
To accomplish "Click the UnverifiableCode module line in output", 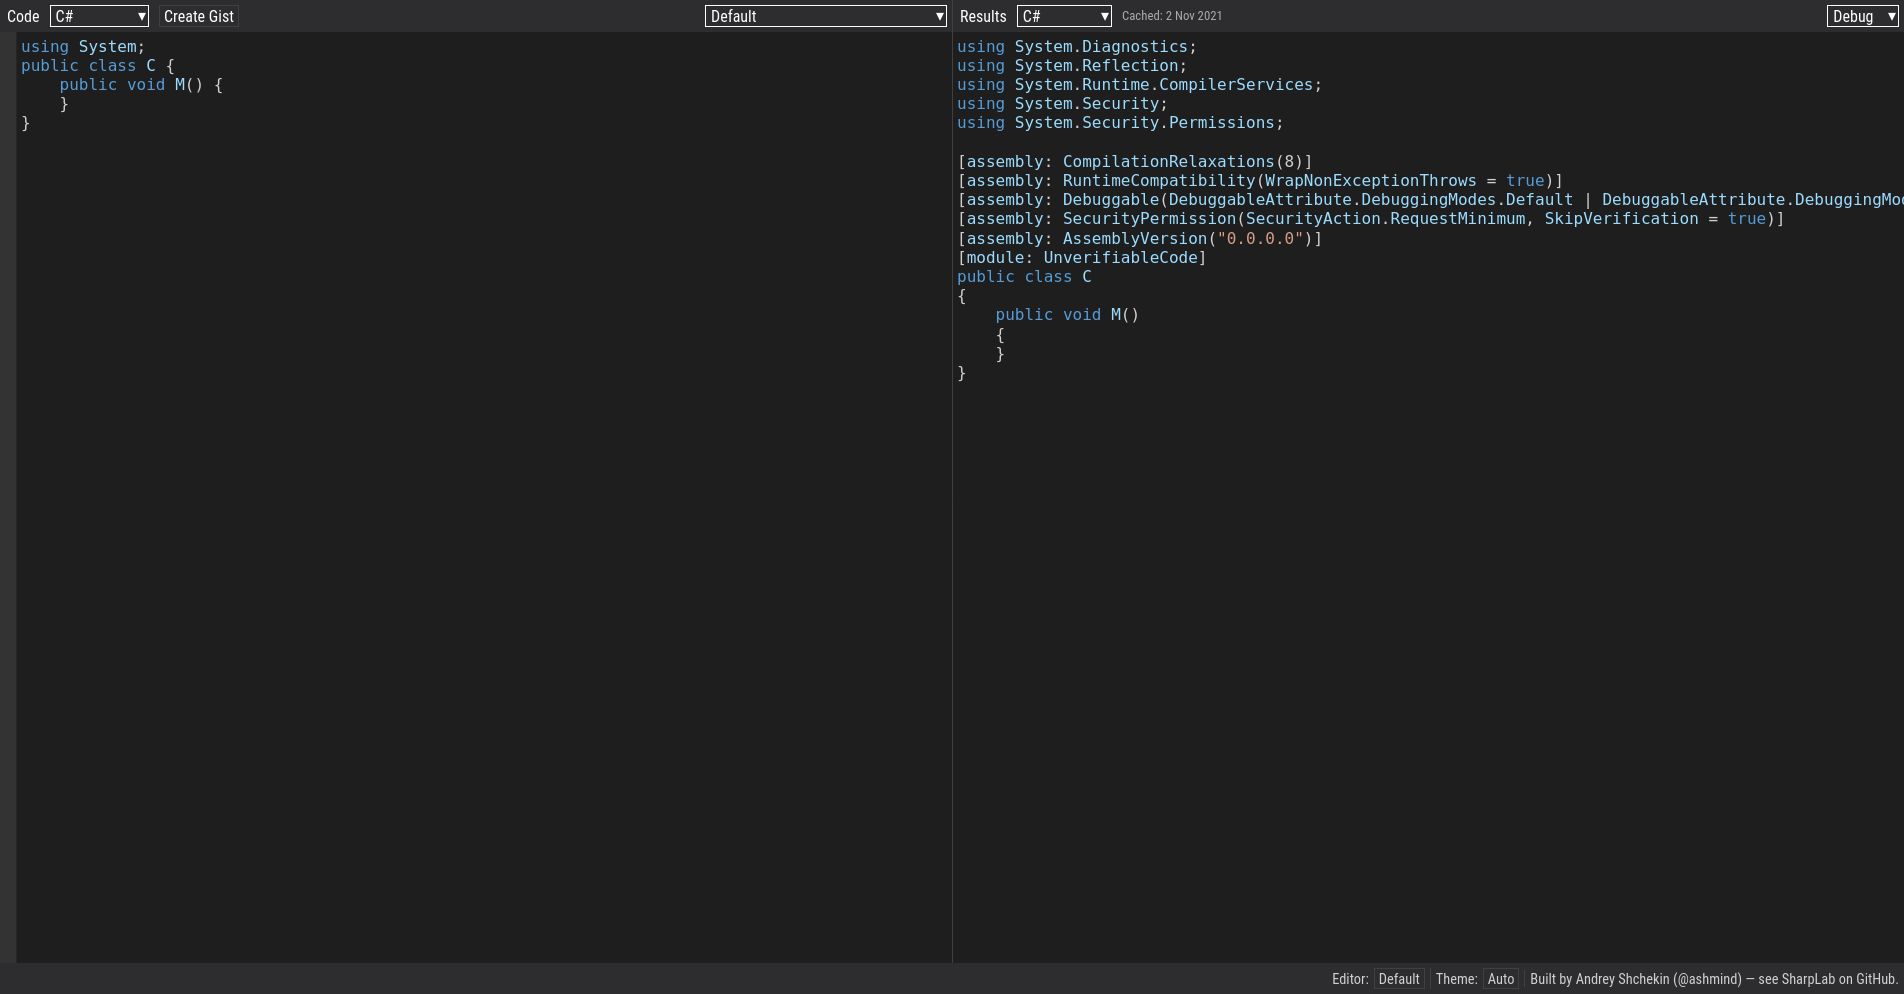I will tap(1082, 257).
